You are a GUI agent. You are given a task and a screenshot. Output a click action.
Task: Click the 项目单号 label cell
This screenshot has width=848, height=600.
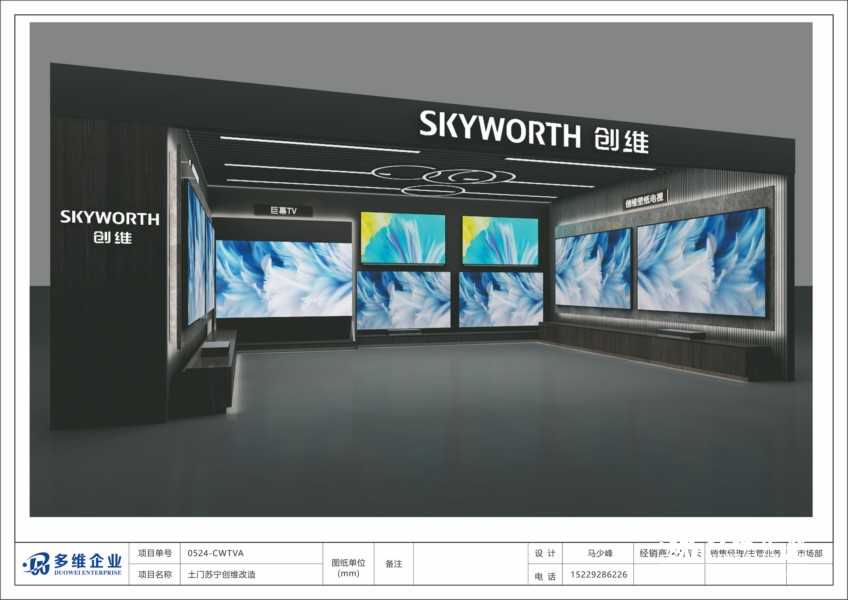[x=155, y=553]
